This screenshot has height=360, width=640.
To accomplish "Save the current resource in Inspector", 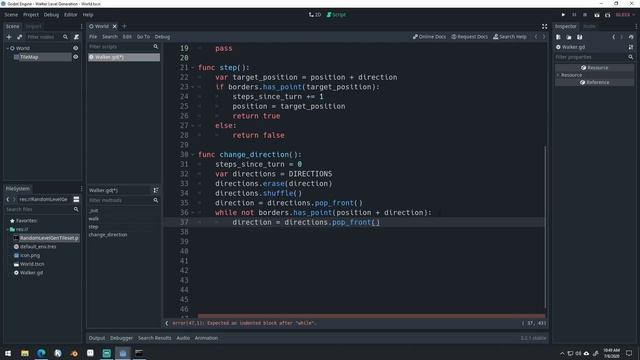I will 580,37.
